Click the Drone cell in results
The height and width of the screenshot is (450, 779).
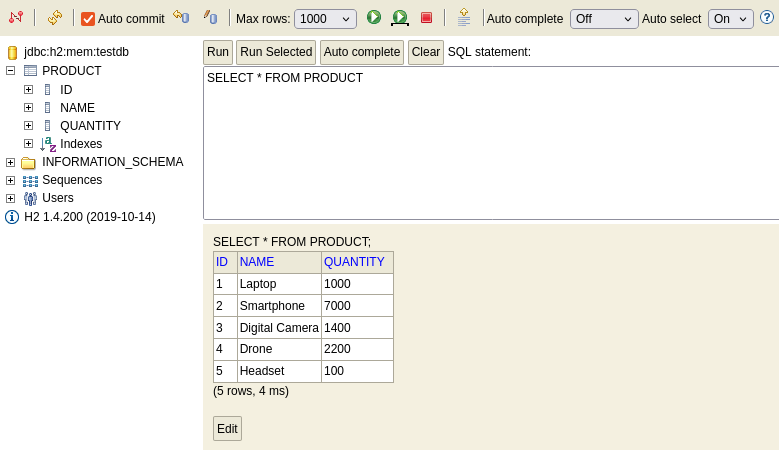tap(279, 349)
